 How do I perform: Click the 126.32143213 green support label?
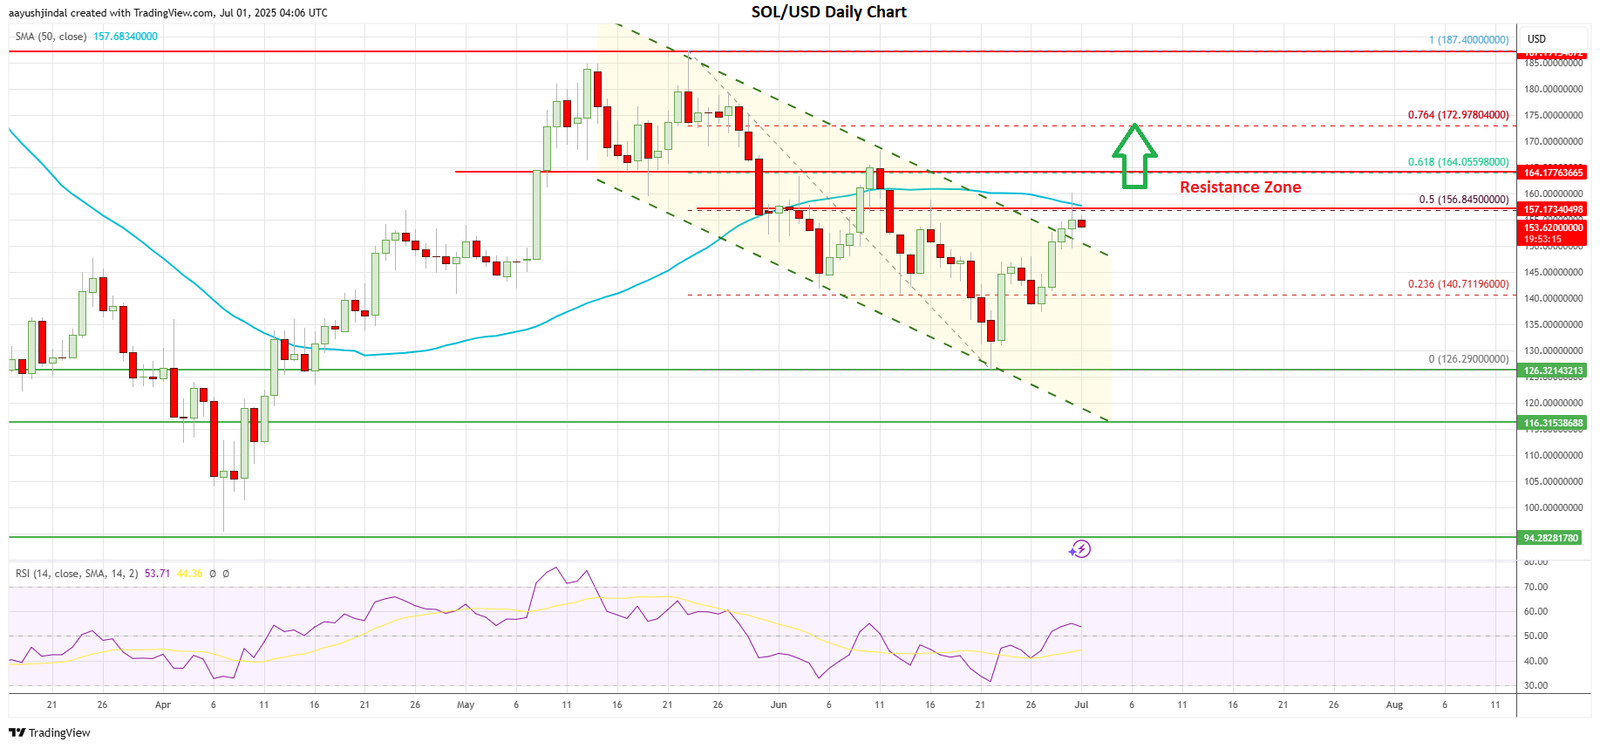pyautogui.click(x=1553, y=371)
